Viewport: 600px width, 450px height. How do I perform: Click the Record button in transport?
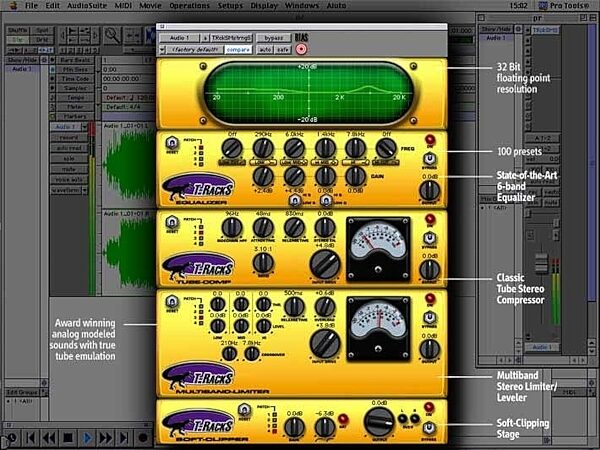click(143, 437)
